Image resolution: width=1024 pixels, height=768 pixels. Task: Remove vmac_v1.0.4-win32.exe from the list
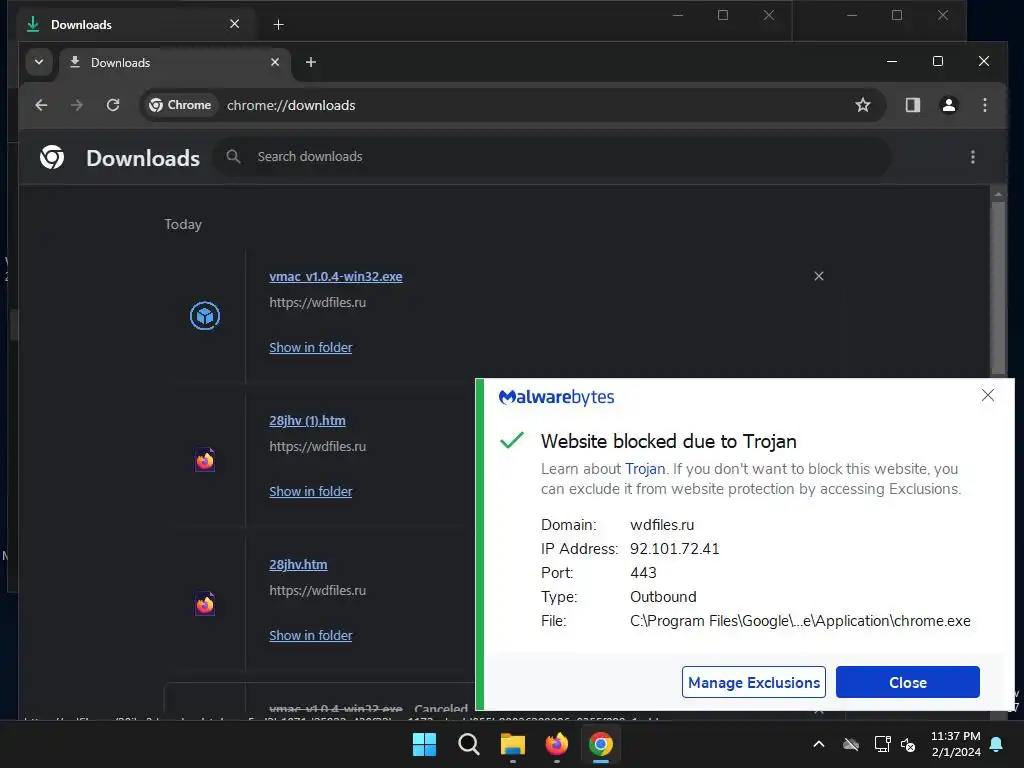tap(818, 276)
